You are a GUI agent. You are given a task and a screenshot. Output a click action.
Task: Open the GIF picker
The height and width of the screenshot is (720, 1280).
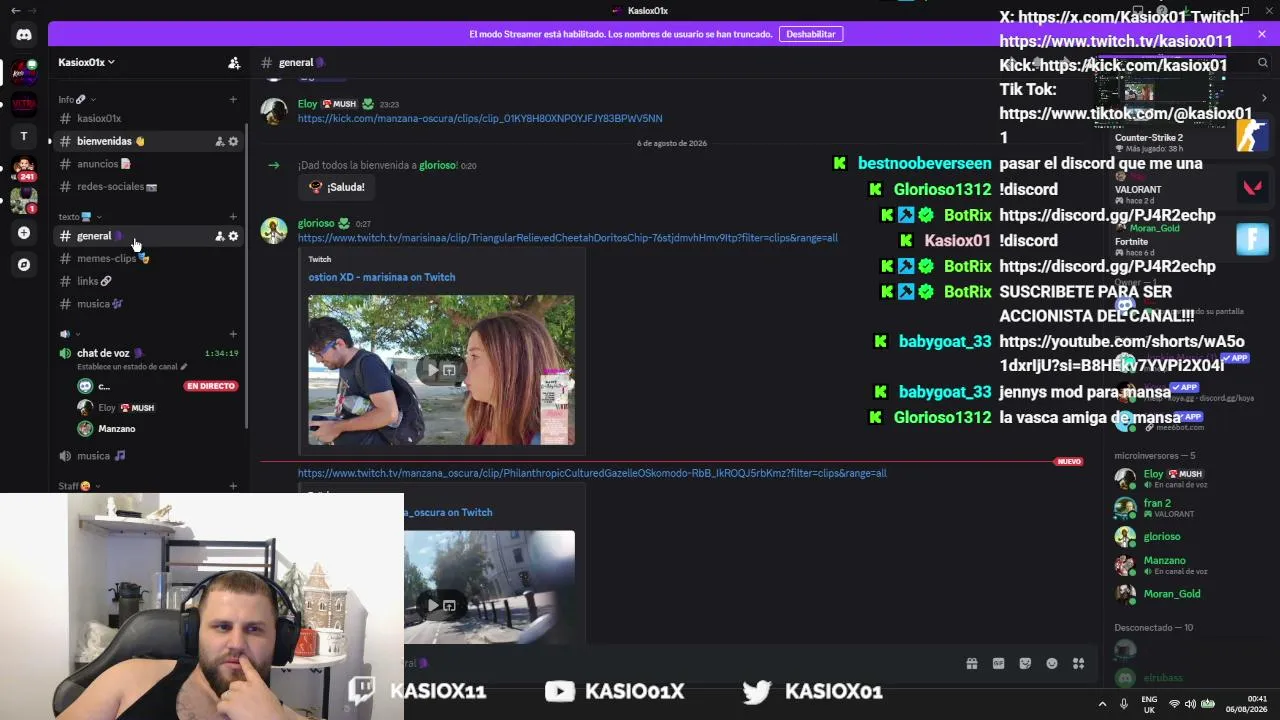(998, 663)
